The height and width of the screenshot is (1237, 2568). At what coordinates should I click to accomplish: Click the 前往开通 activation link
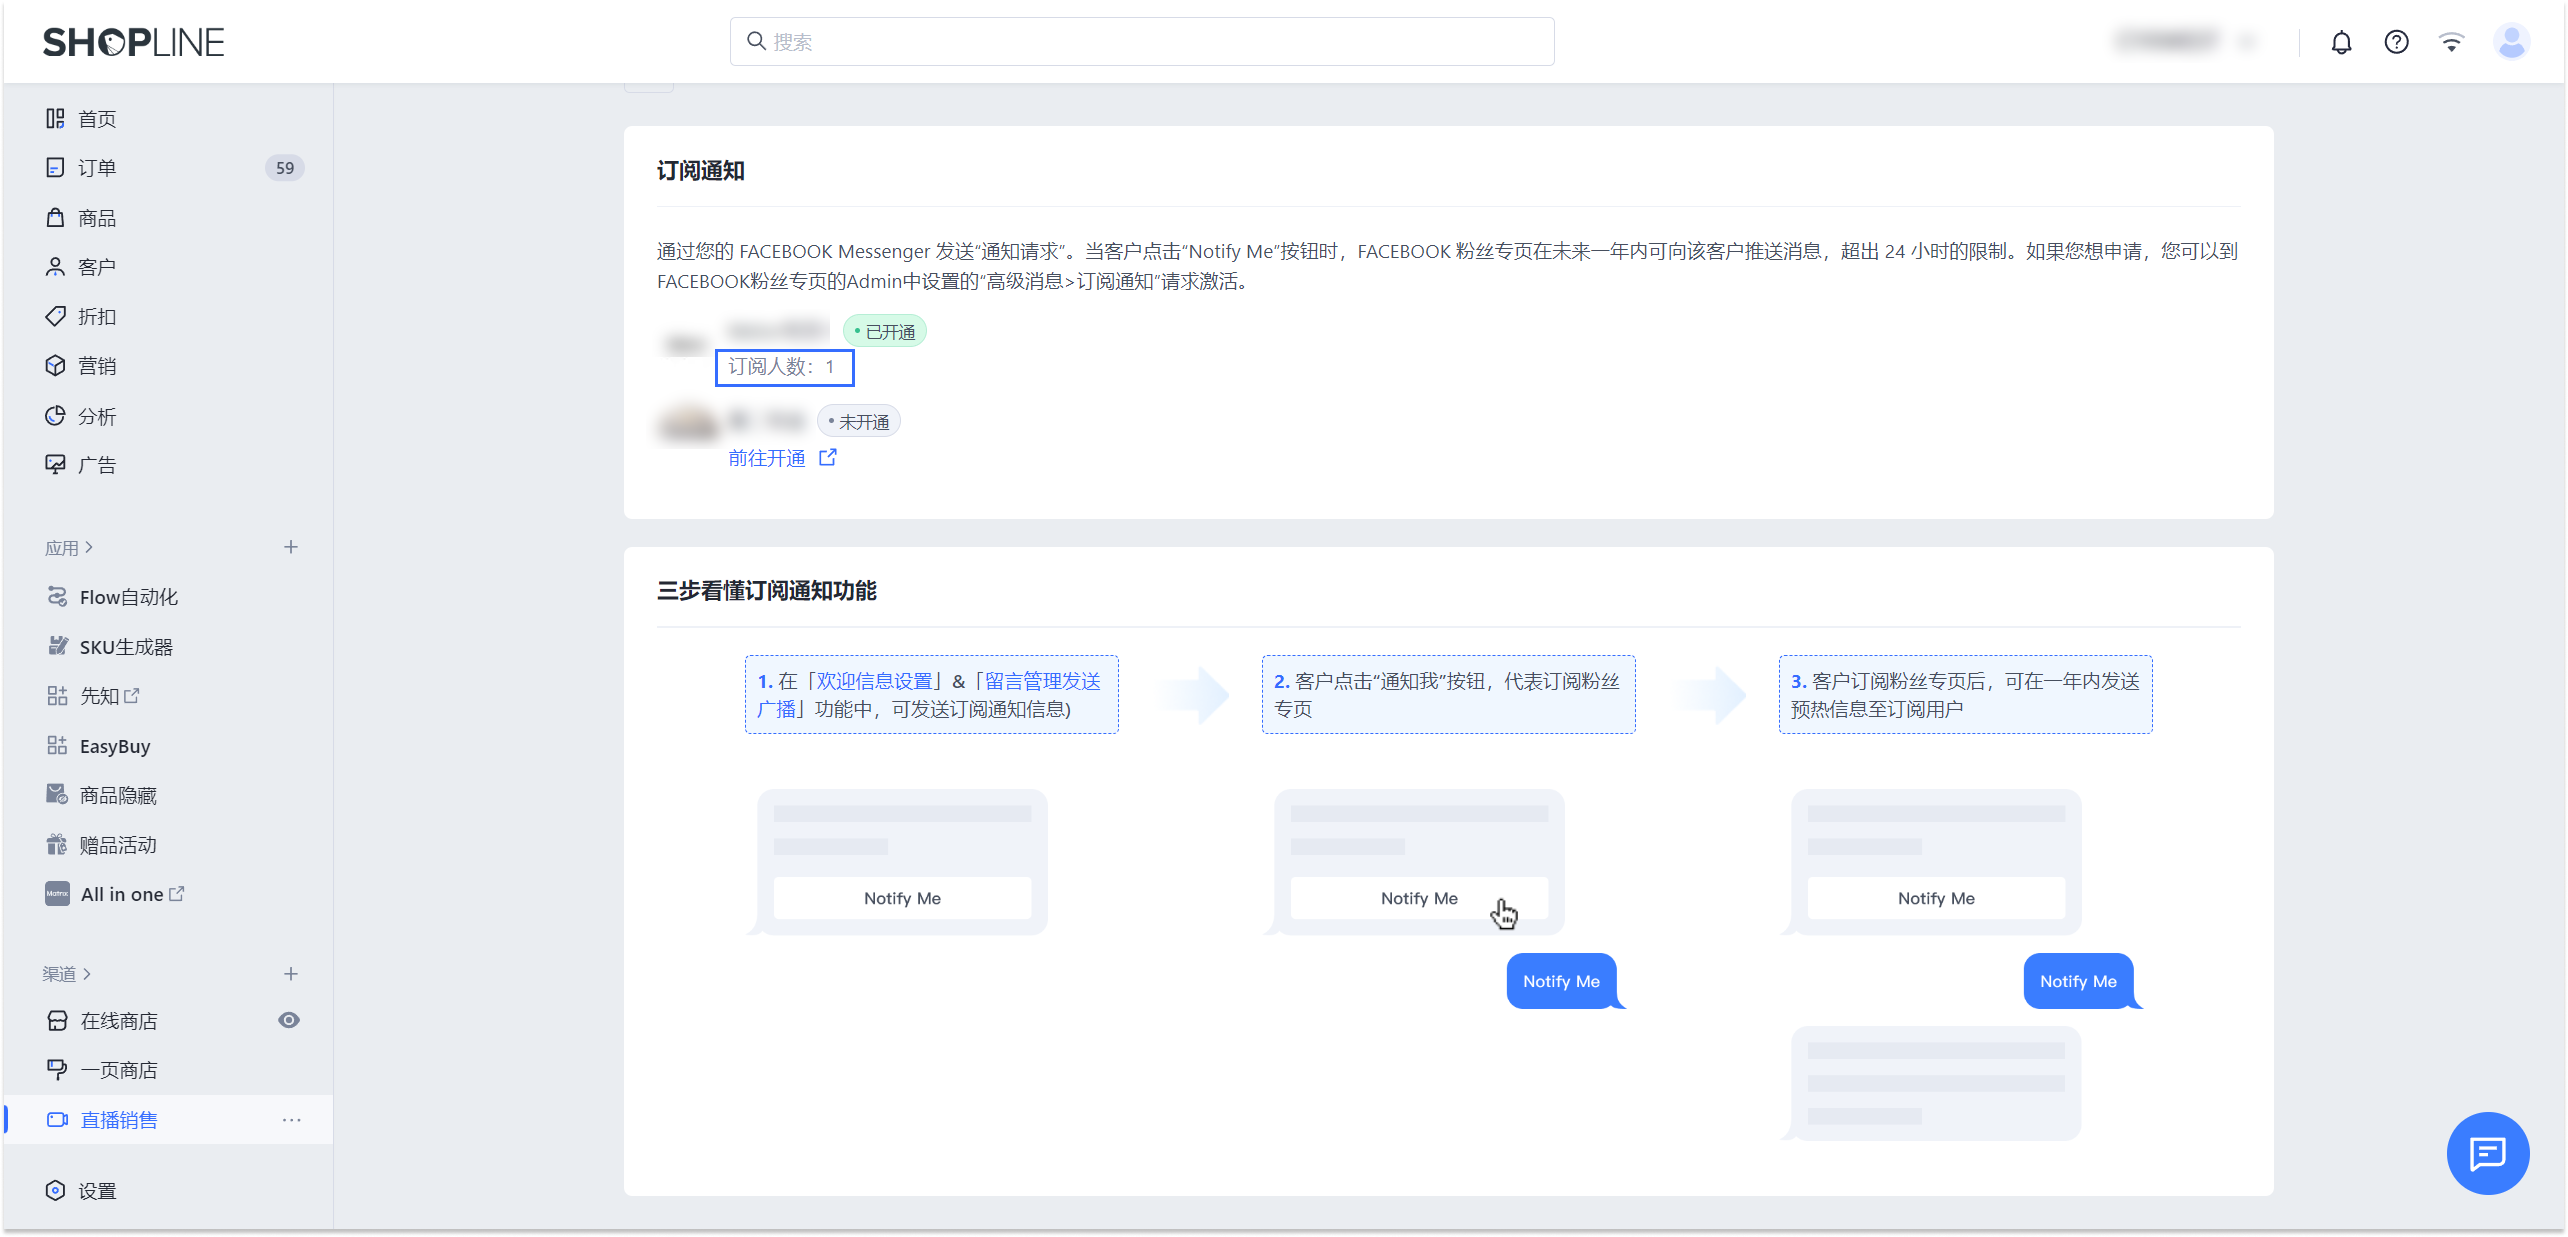click(767, 457)
